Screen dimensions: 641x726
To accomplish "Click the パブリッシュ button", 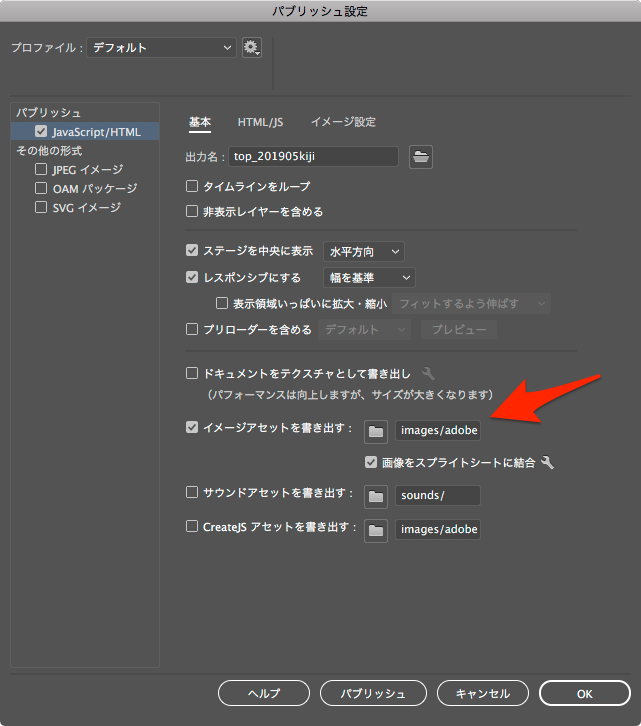I will coord(372,693).
